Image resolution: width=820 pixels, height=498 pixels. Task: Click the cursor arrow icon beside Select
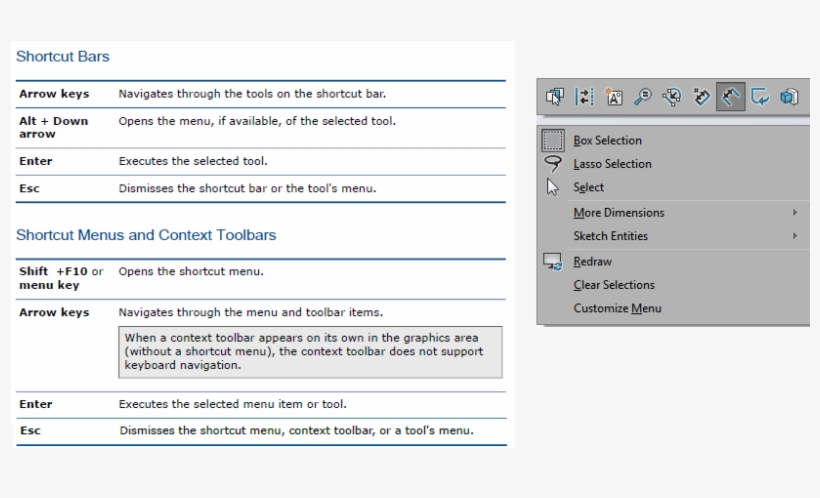click(x=553, y=187)
